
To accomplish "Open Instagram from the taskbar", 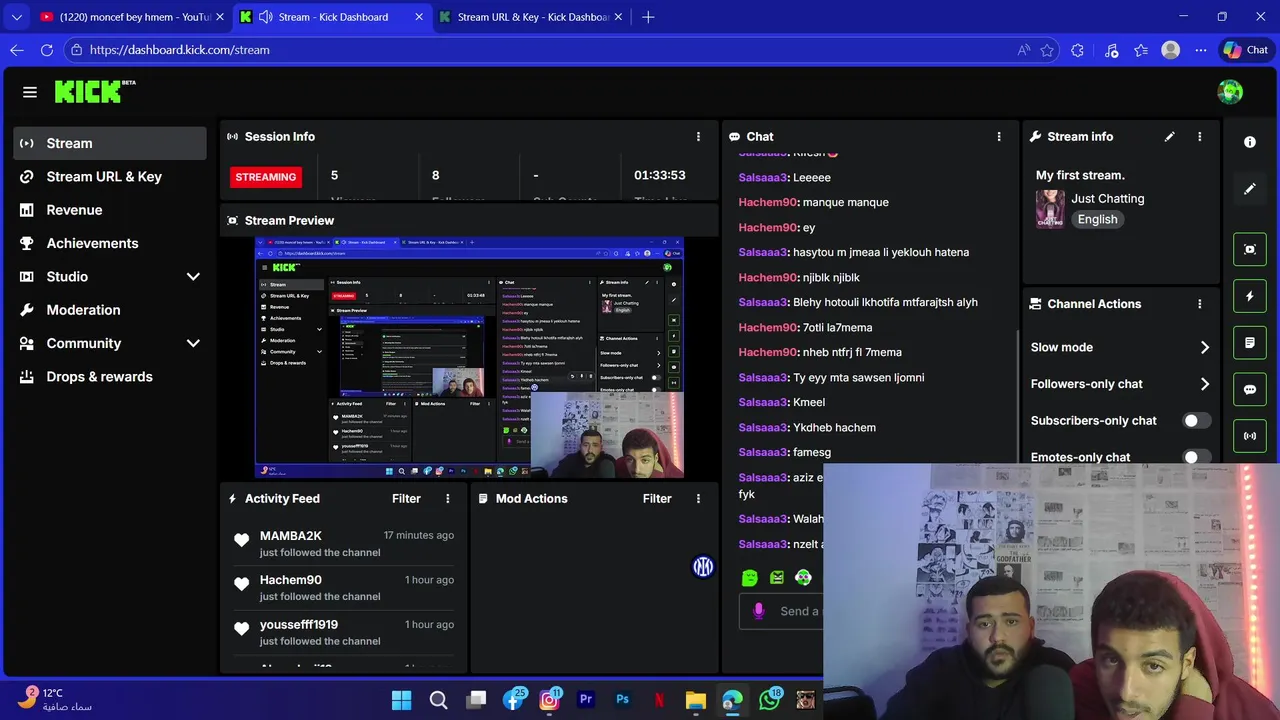I will click(549, 700).
